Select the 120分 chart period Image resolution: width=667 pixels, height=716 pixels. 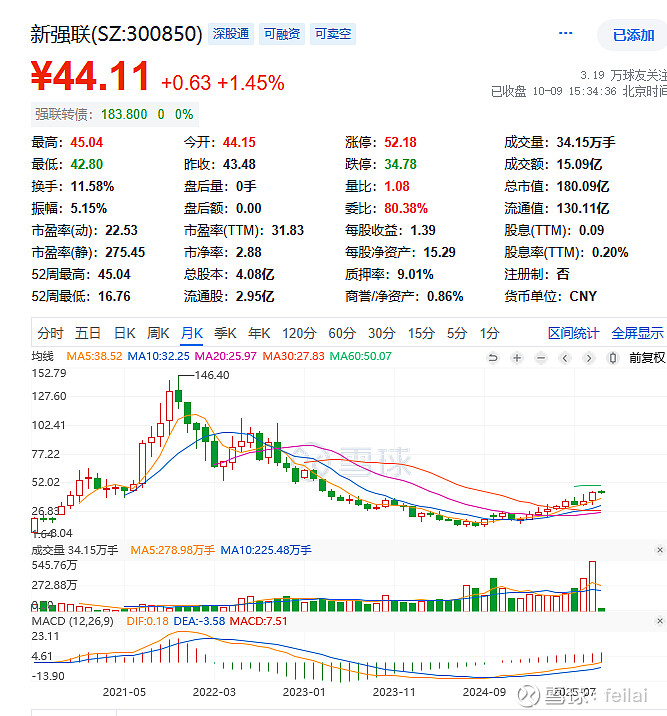pyautogui.click(x=299, y=333)
